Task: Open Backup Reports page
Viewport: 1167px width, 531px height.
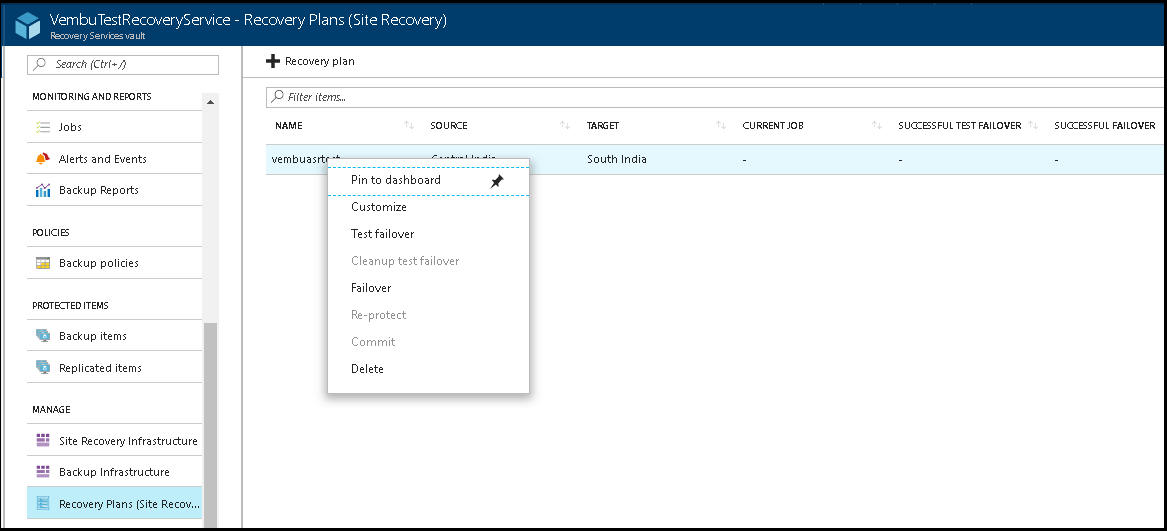Action: (x=115, y=190)
